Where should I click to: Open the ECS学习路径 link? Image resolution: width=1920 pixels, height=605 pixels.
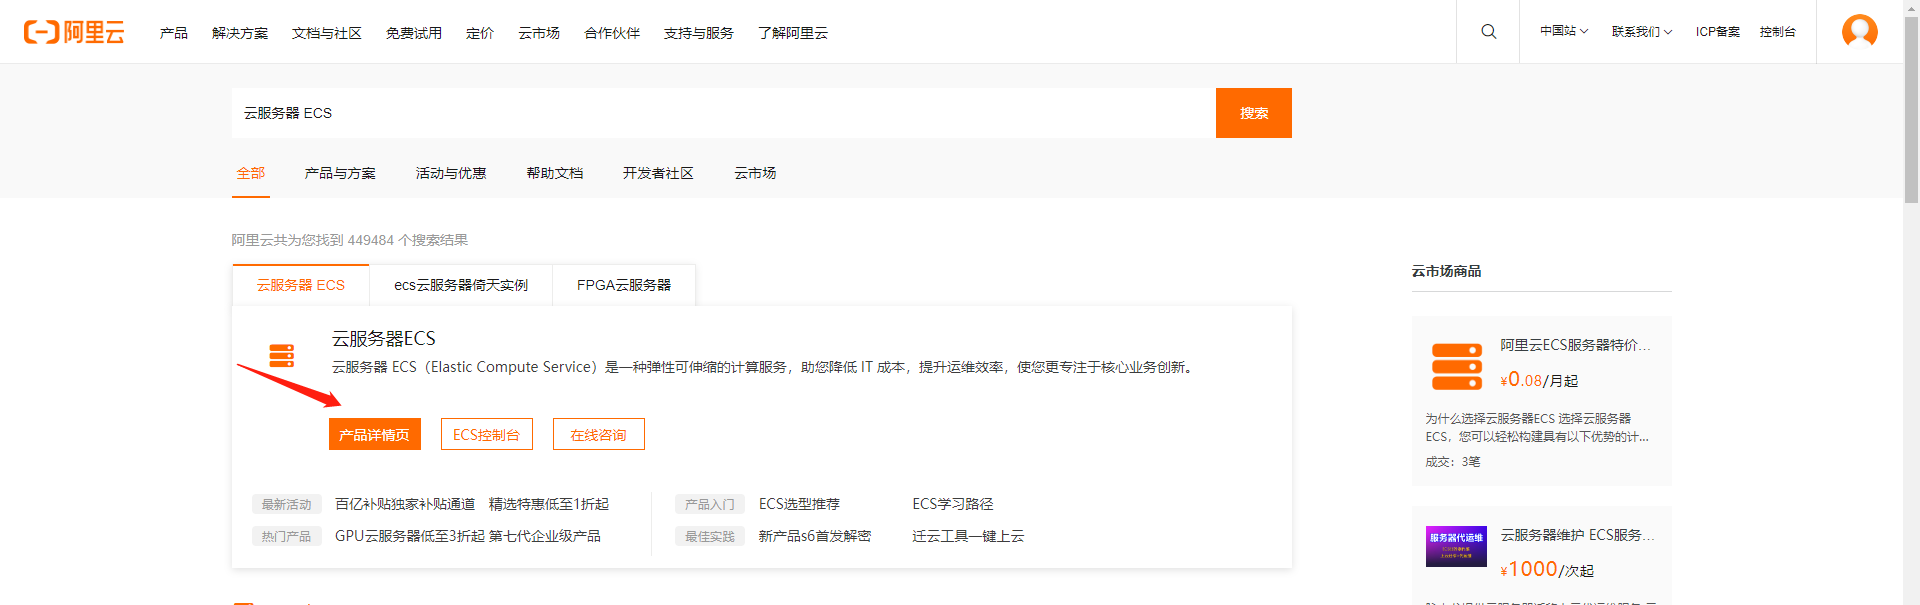pyautogui.click(x=953, y=504)
